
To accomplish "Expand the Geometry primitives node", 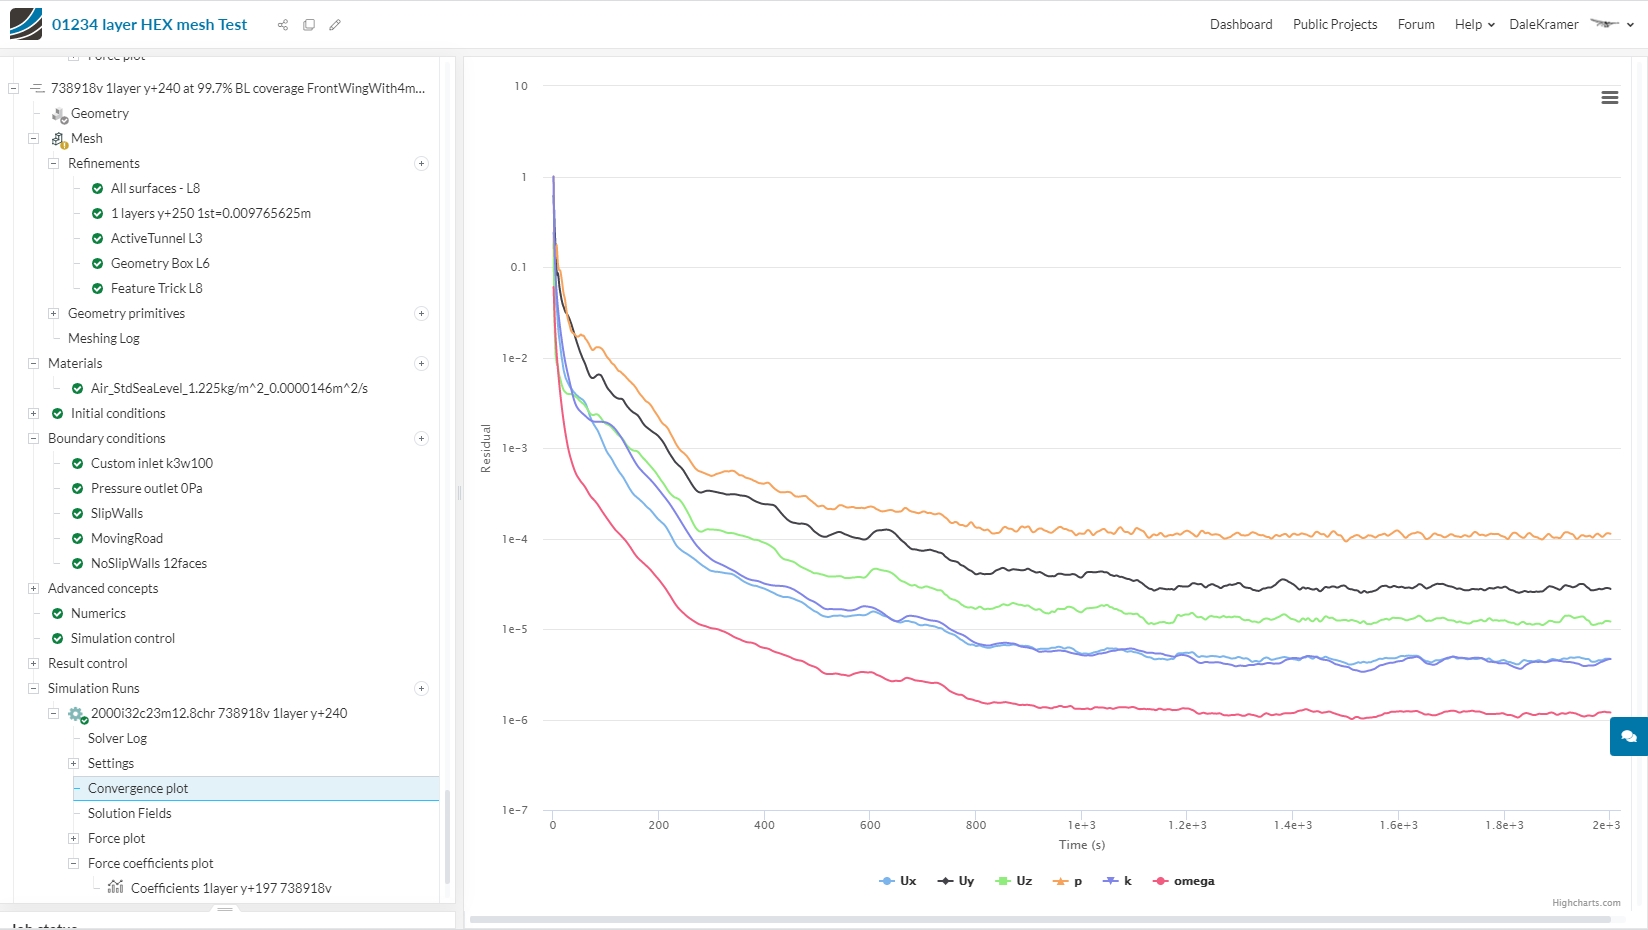I will click(x=53, y=314).
